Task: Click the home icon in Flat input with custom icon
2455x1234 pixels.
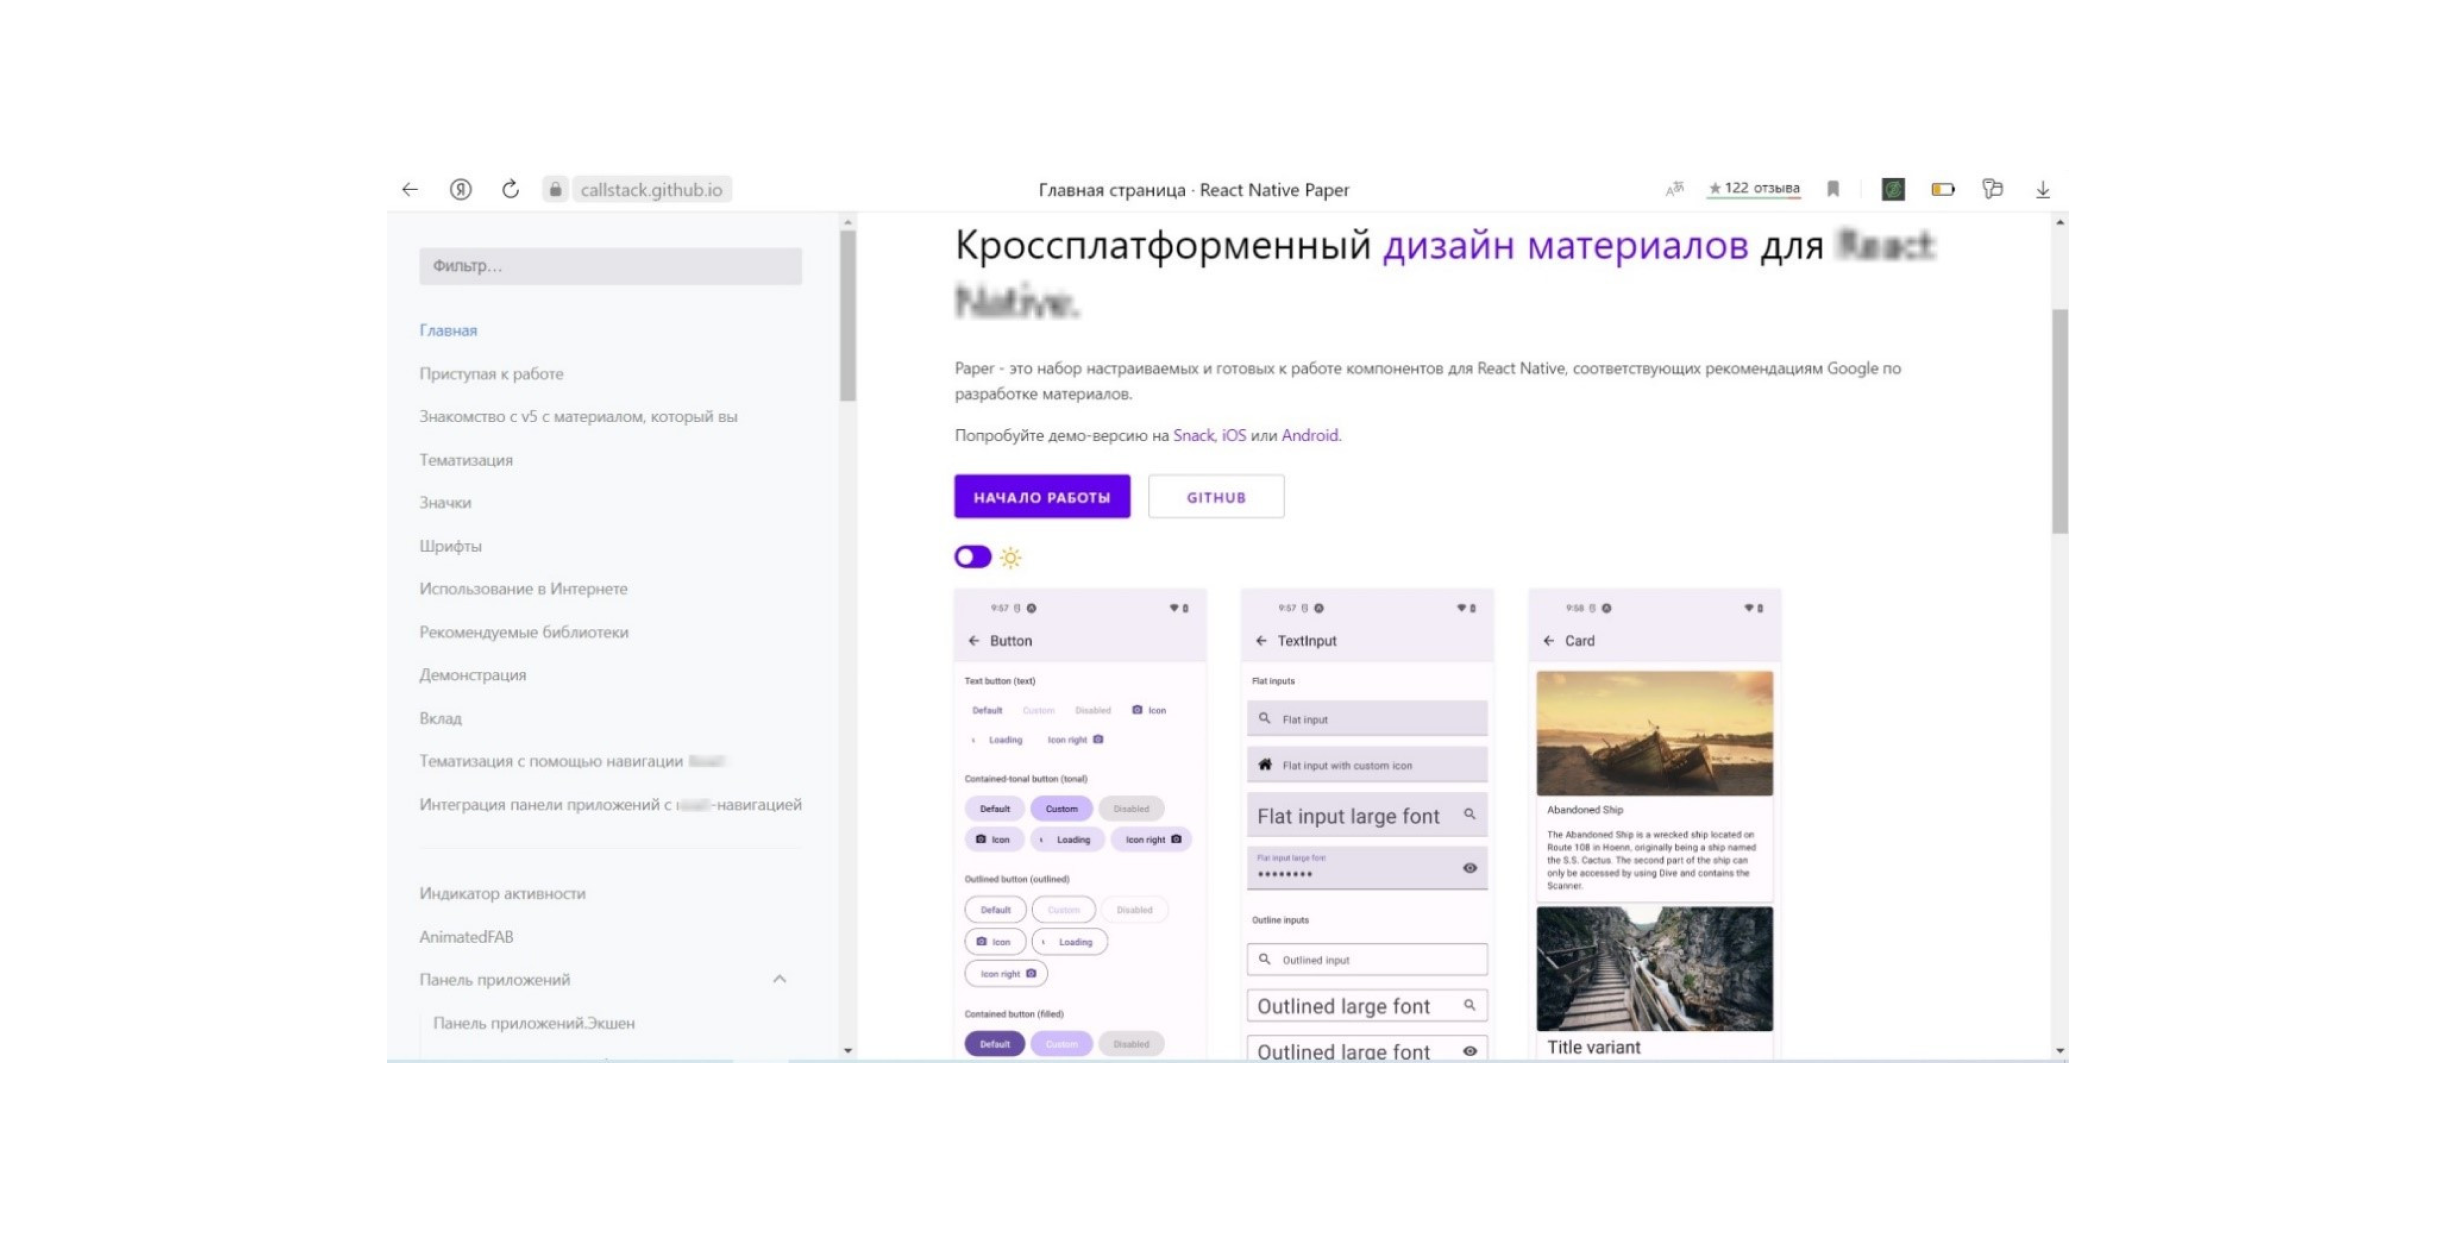Action: (x=1264, y=765)
